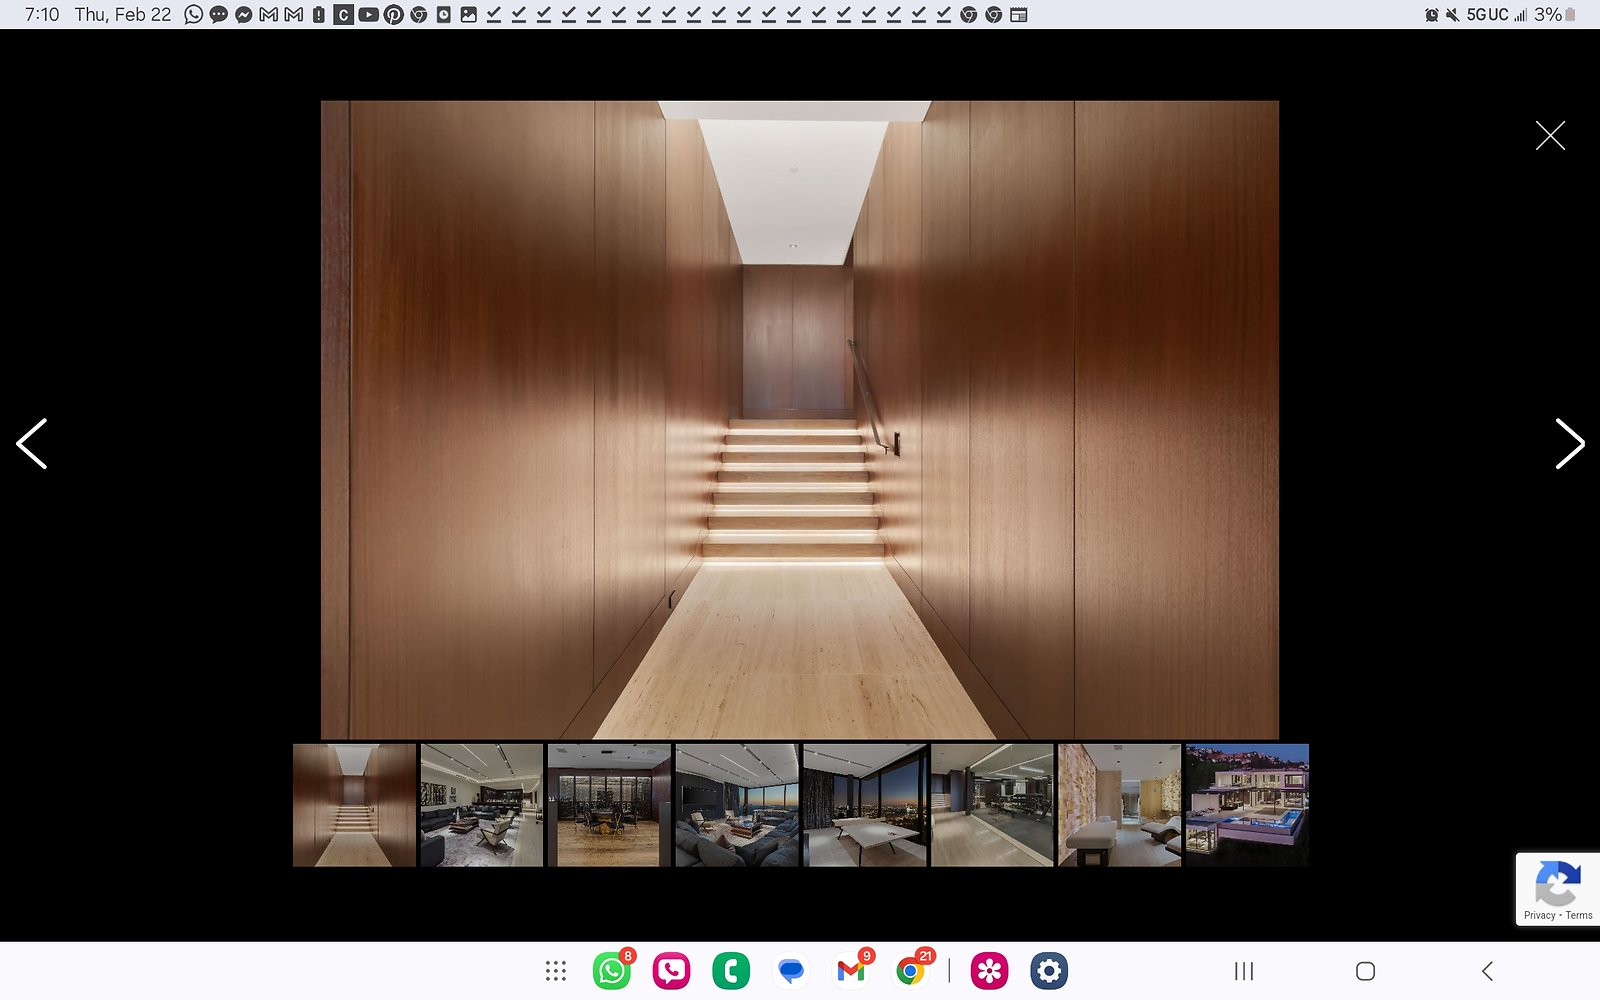
Task: Tap the image notification icon in status bar
Action: [x=469, y=15]
